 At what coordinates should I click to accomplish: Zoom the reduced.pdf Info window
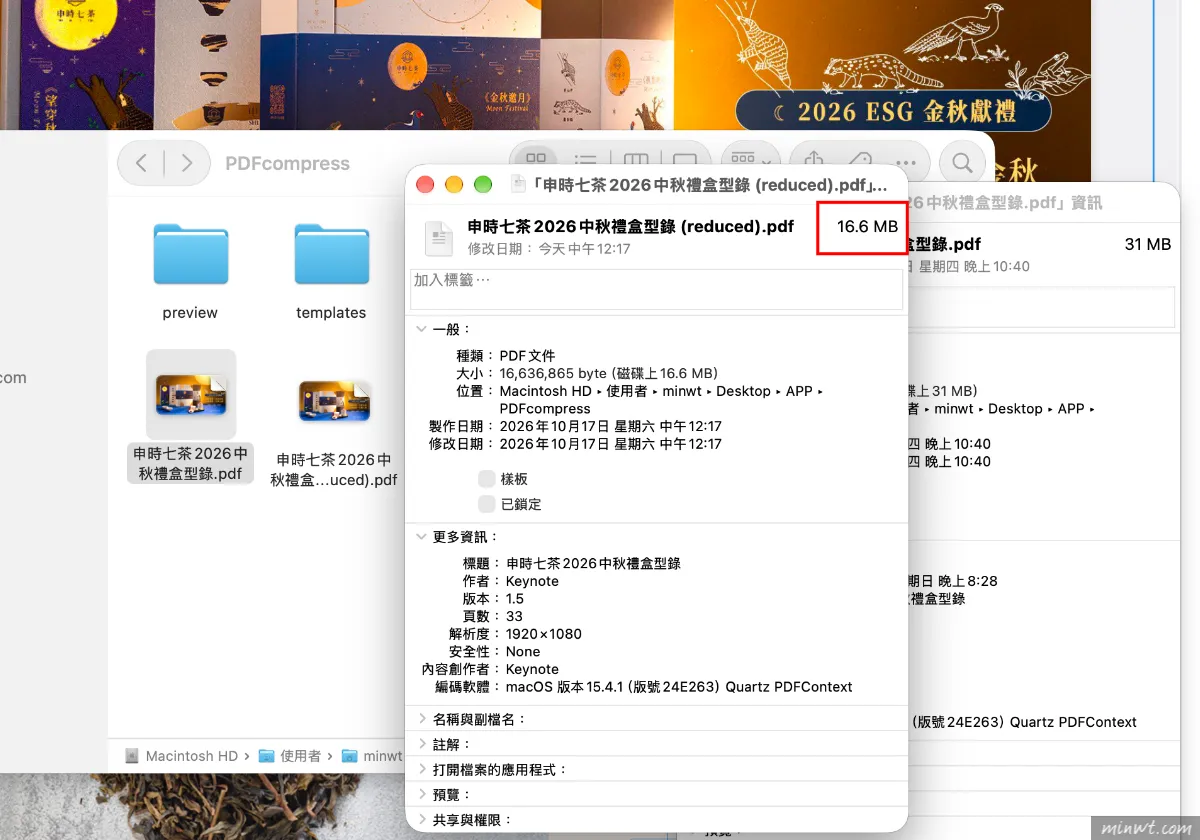pos(483,185)
